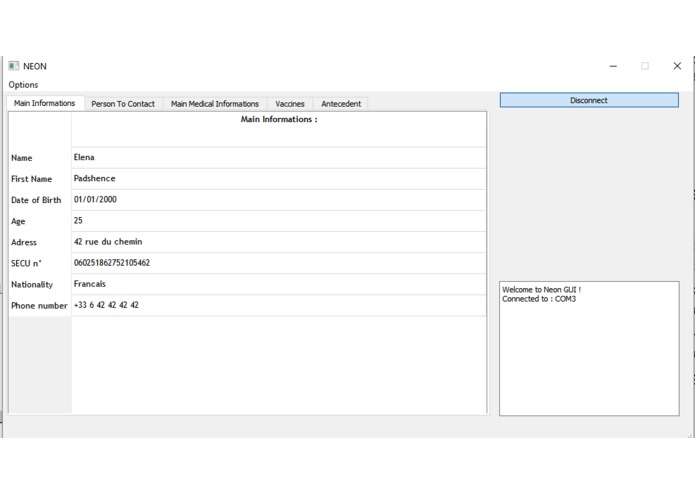Click the 'Age' row header
The height and width of the screenshot is (494, 695).
pos(40,221)
